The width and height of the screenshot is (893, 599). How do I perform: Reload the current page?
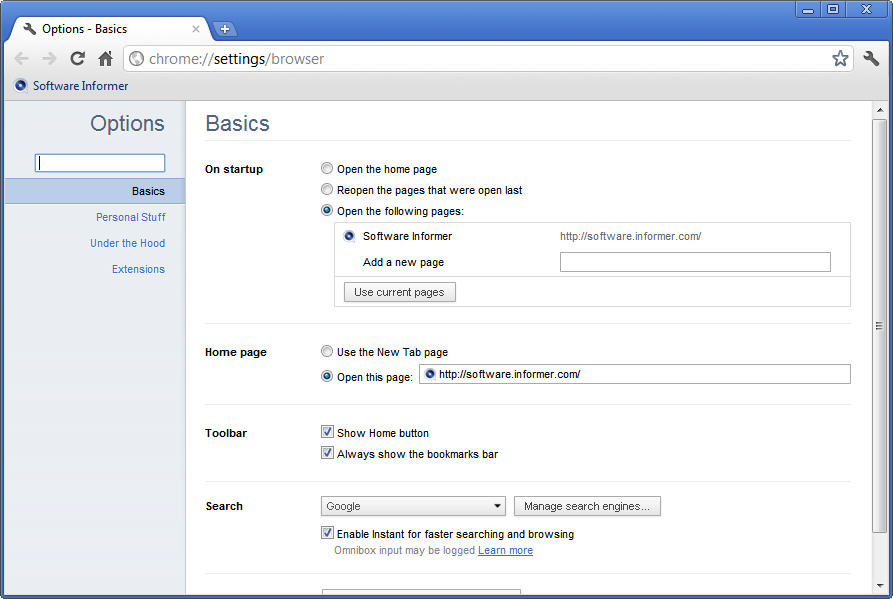(77, 59)
